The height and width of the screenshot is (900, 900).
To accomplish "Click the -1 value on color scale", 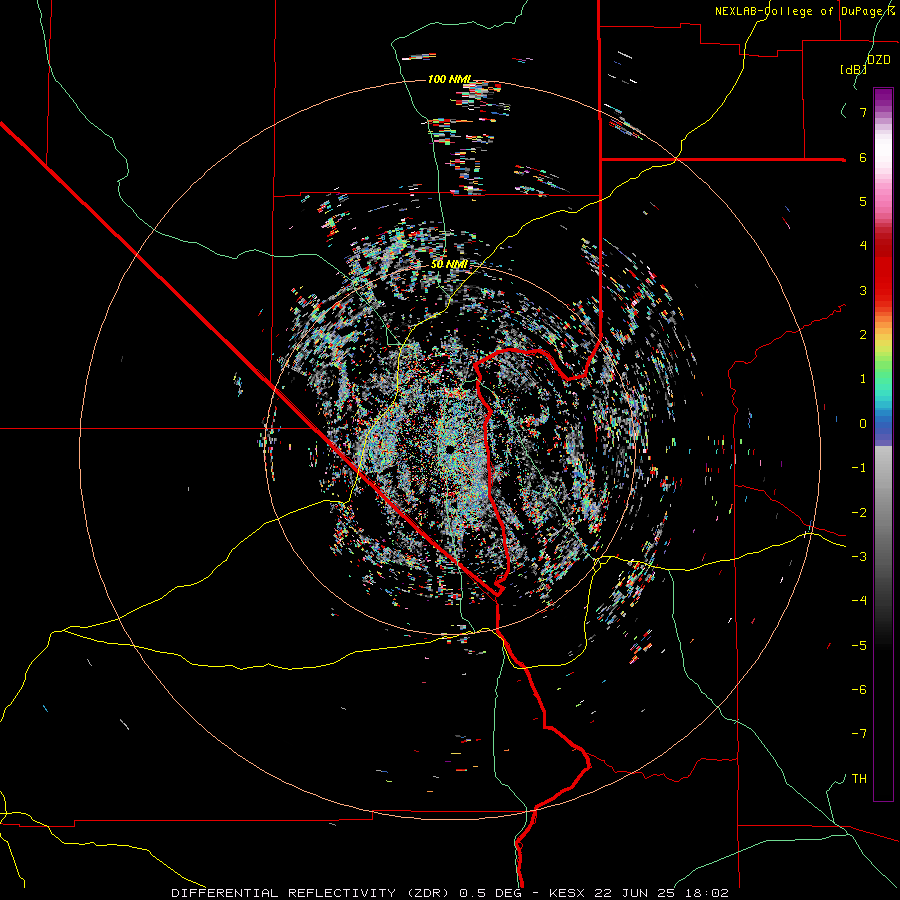I will coord(859,468).
